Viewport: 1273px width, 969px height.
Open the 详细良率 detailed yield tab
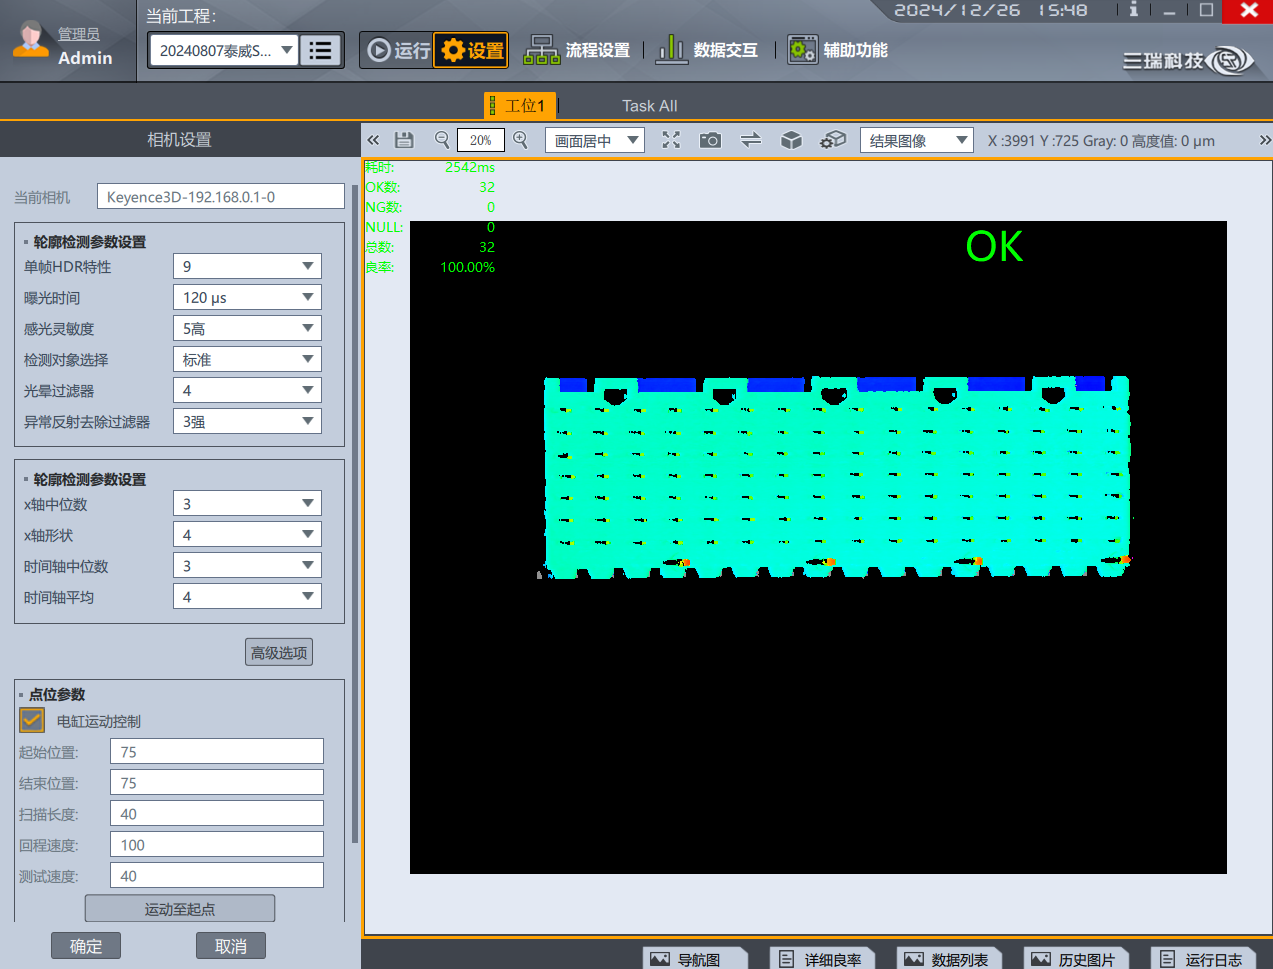pos(821,959)
